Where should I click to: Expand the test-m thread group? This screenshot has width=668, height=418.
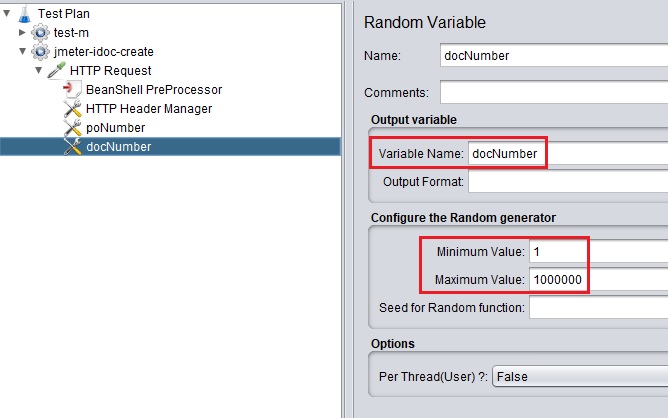point(23,33)
